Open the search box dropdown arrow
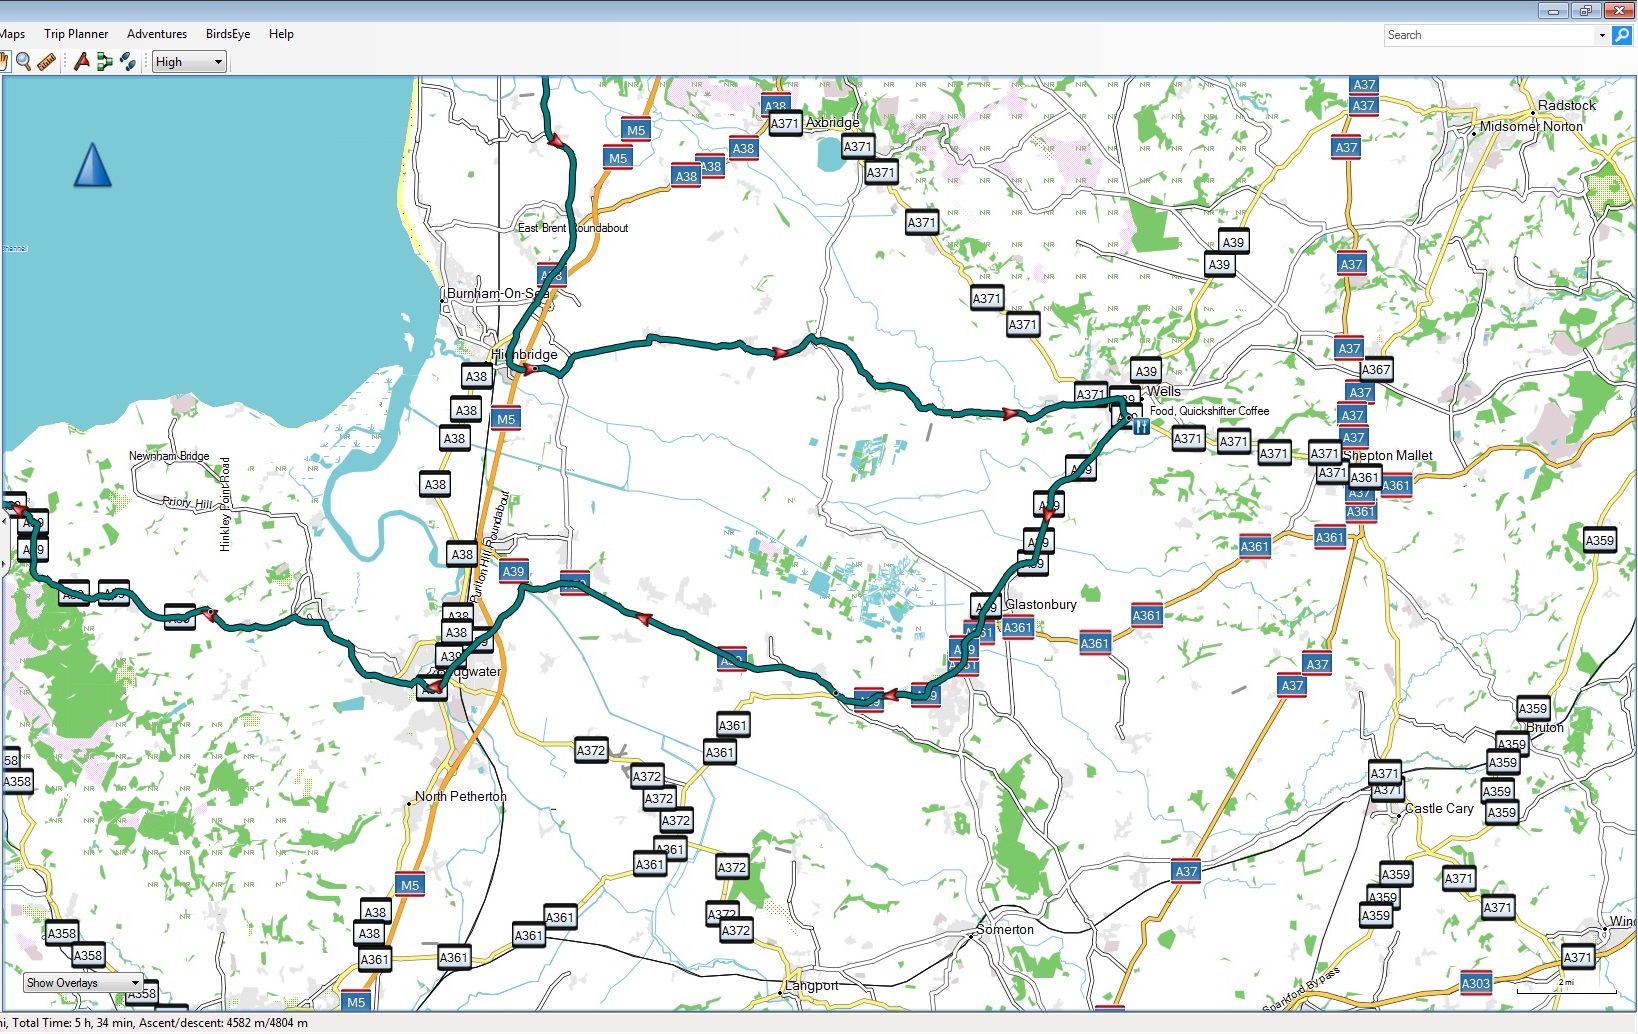Image resolution: width=1638 pixels, height=1034 pixels. [1602, 35]
